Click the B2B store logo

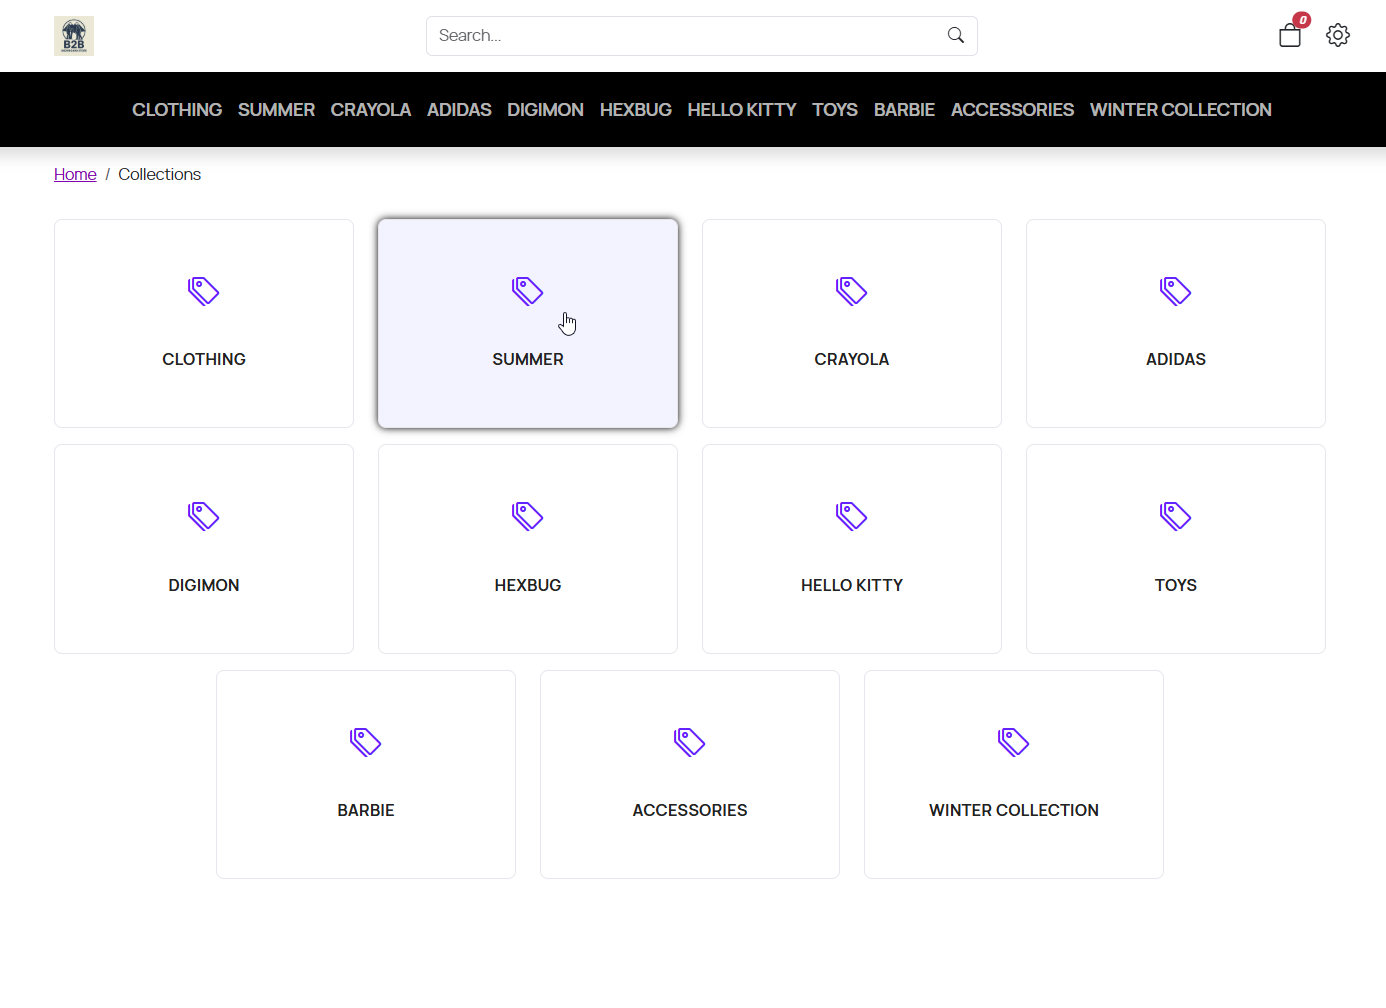tap(74, 36)
